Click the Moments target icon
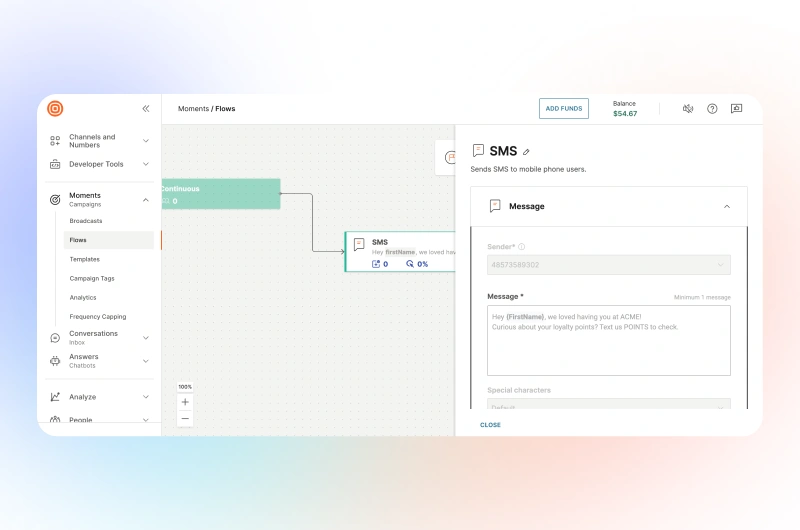Image resolution: width=800 pixels, height=530 pixels. click(55, 199)
